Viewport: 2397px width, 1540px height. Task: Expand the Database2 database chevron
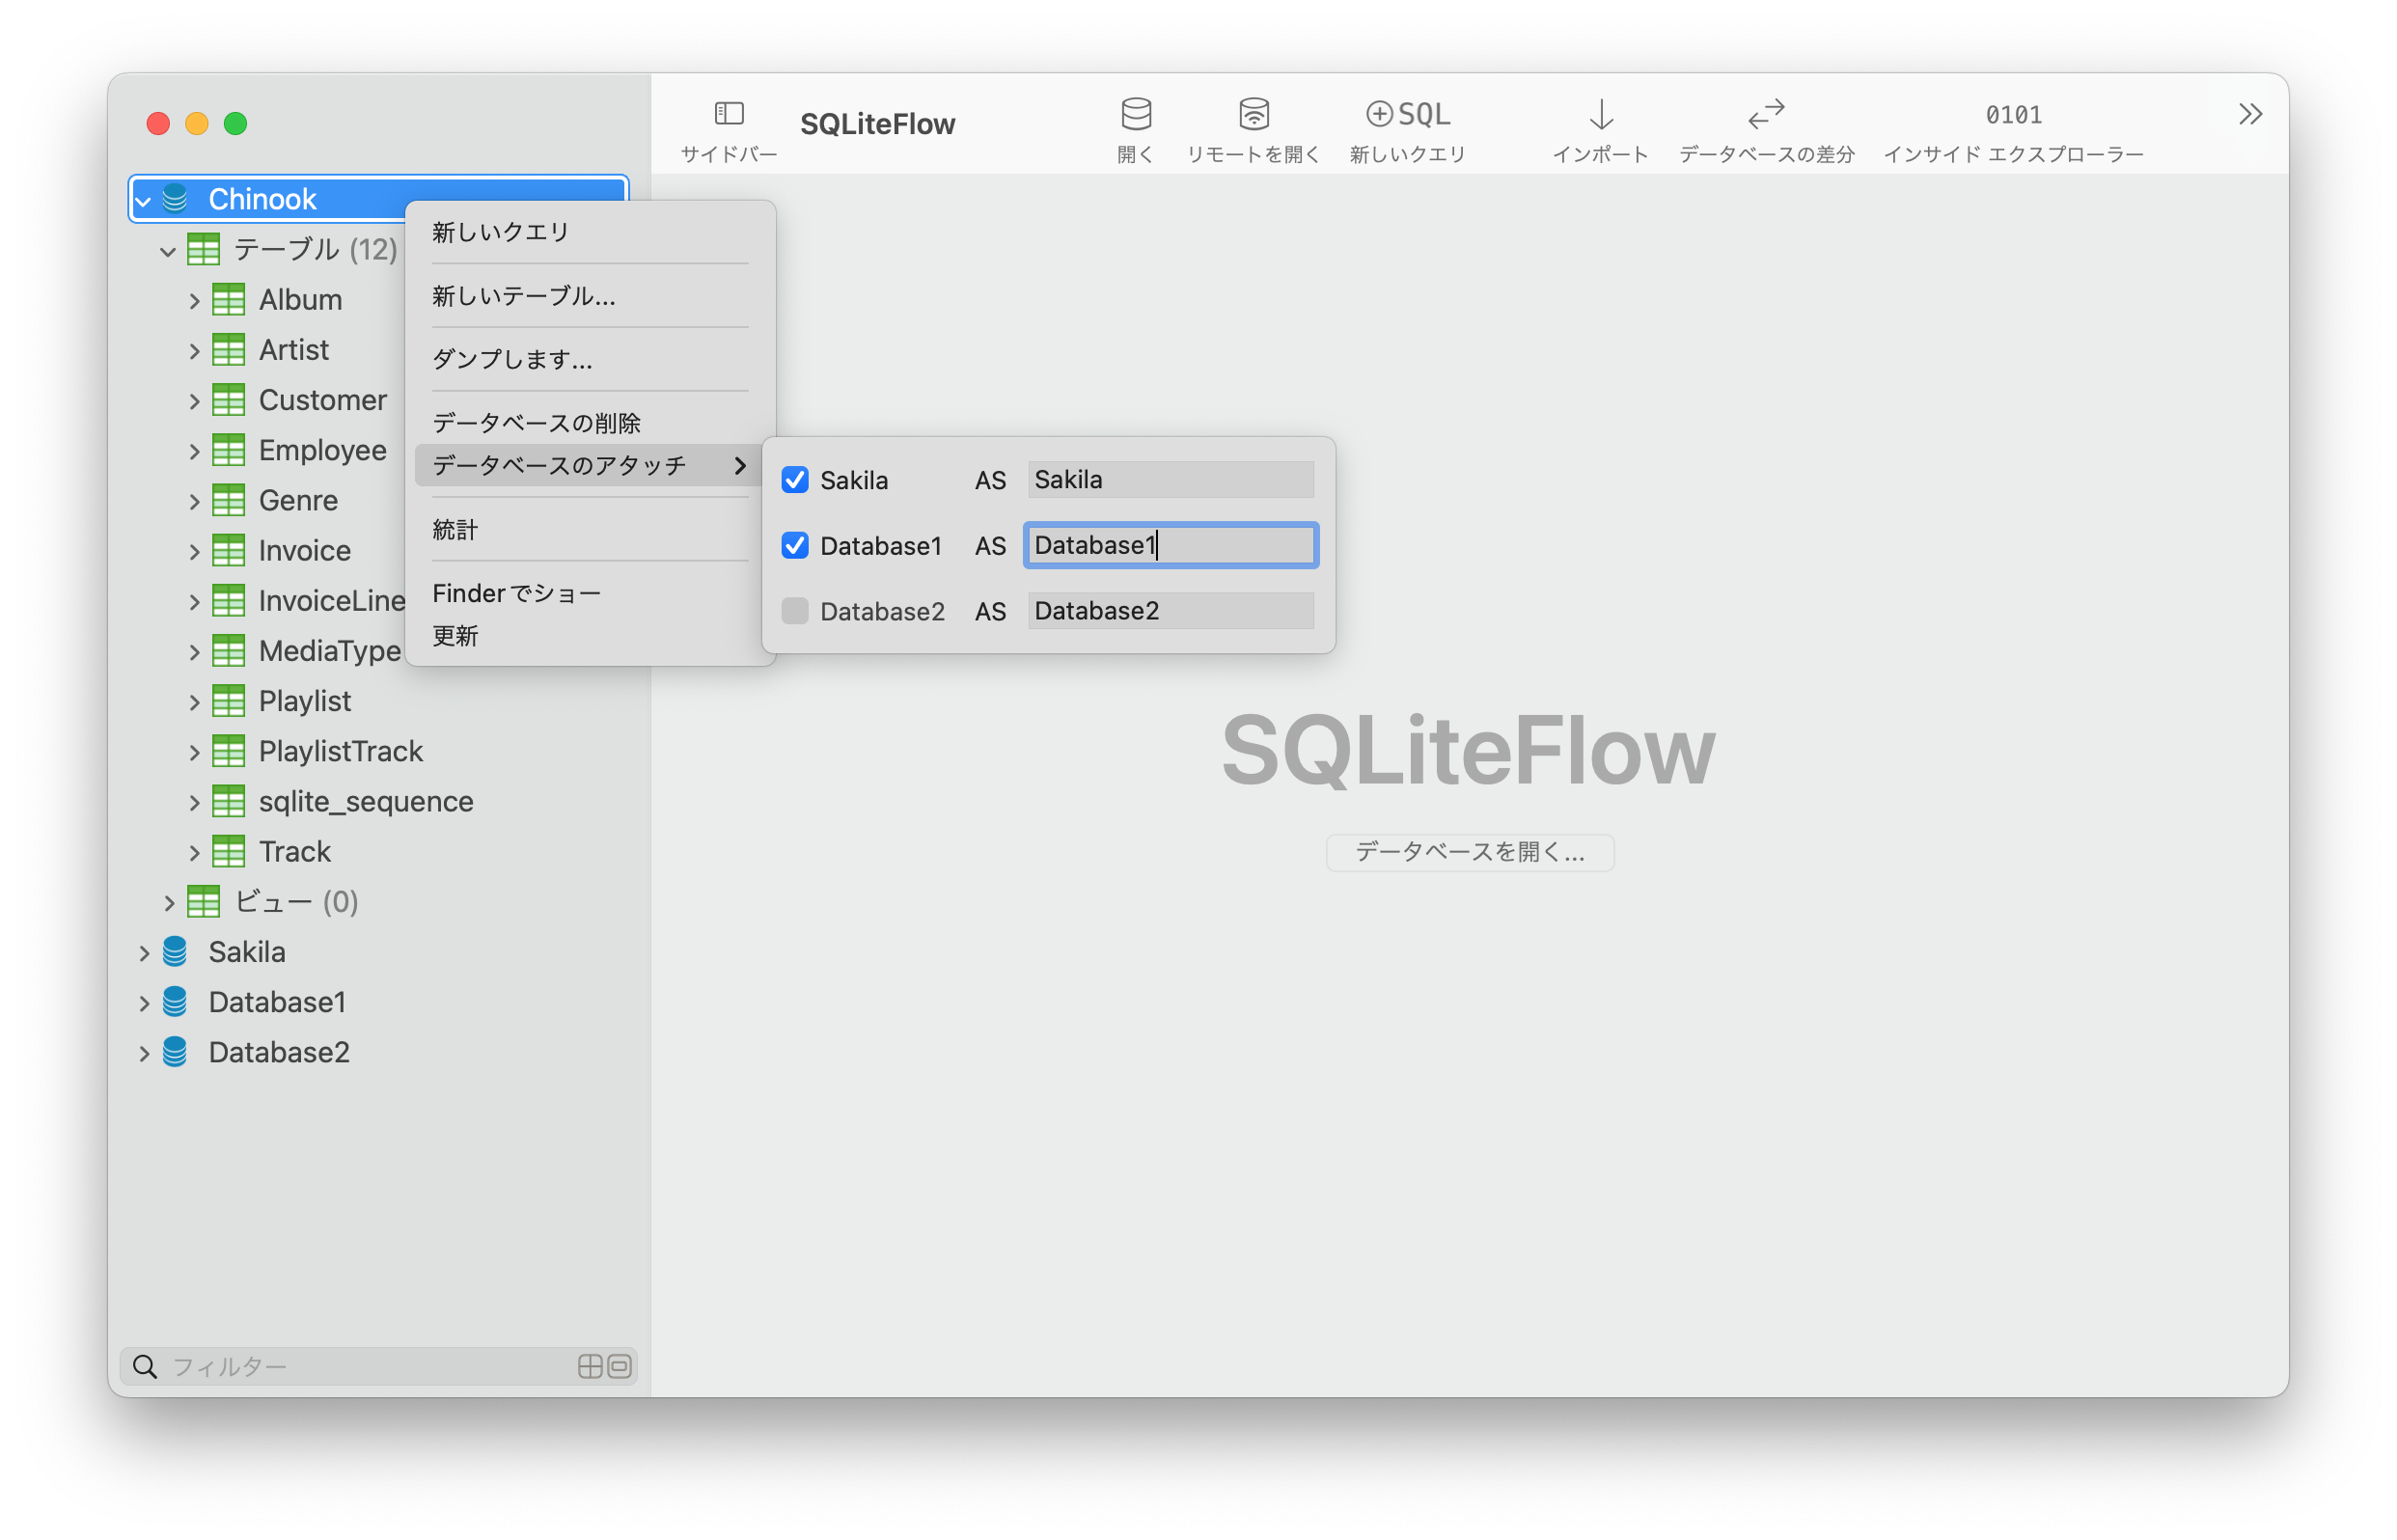144,1052
